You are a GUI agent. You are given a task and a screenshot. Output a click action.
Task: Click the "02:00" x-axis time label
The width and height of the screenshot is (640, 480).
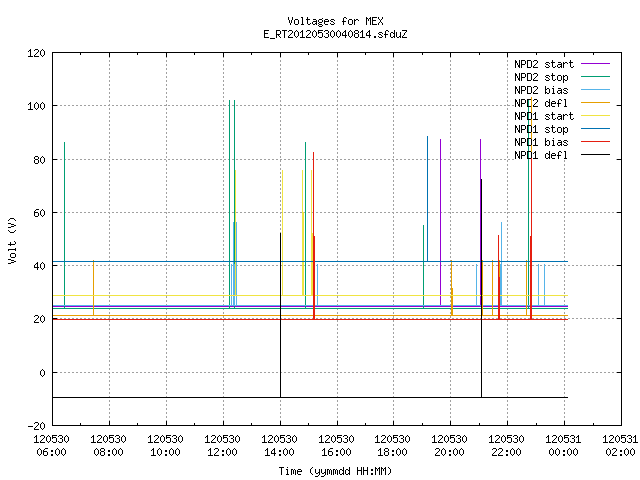[x=620, y=453]
